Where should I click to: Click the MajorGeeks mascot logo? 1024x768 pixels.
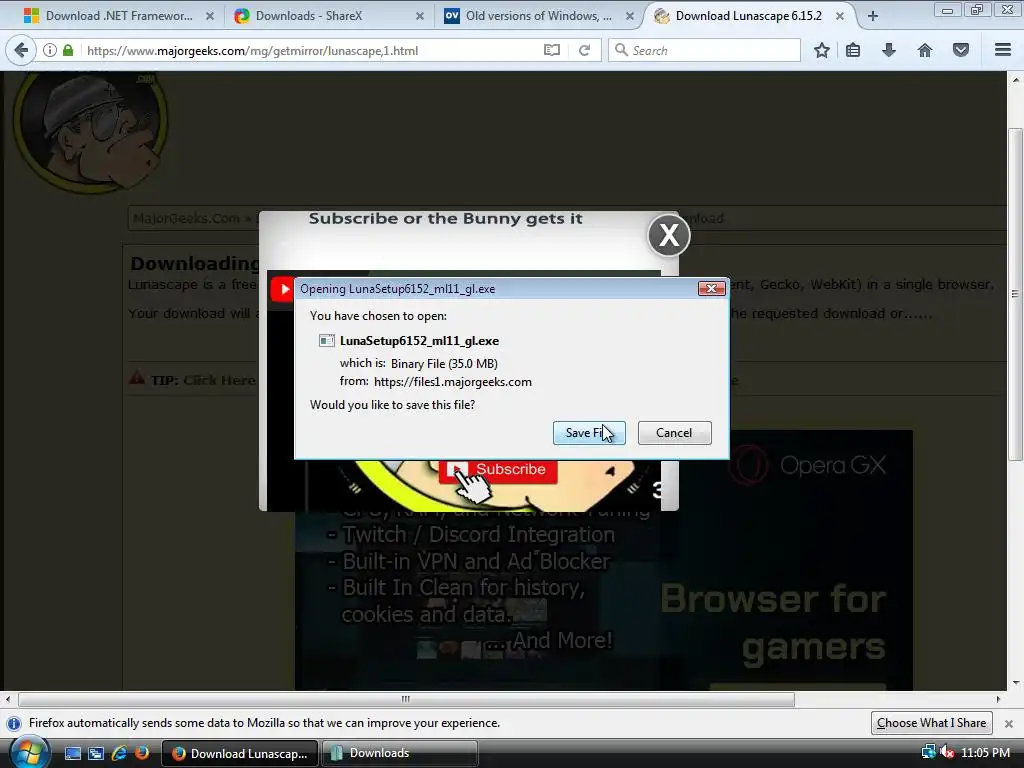pyautogui.click(x=91, y=129)
